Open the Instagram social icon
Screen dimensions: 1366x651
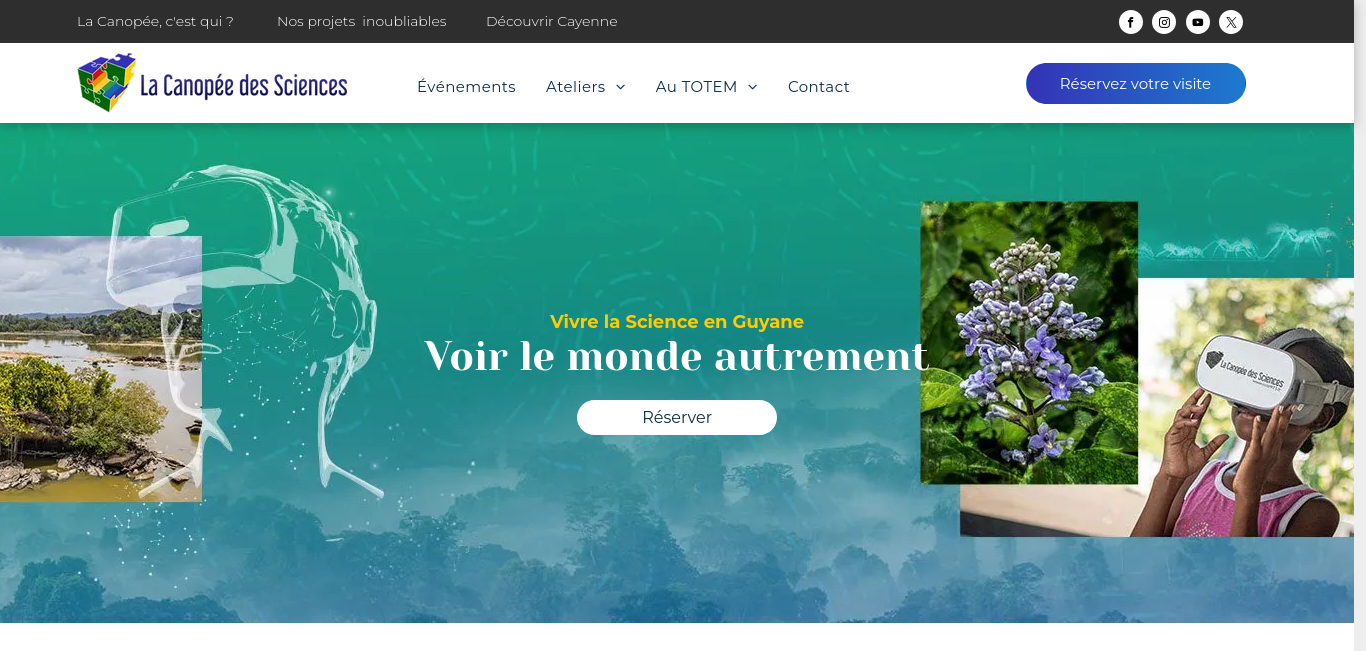click(x=1164, y=22)
